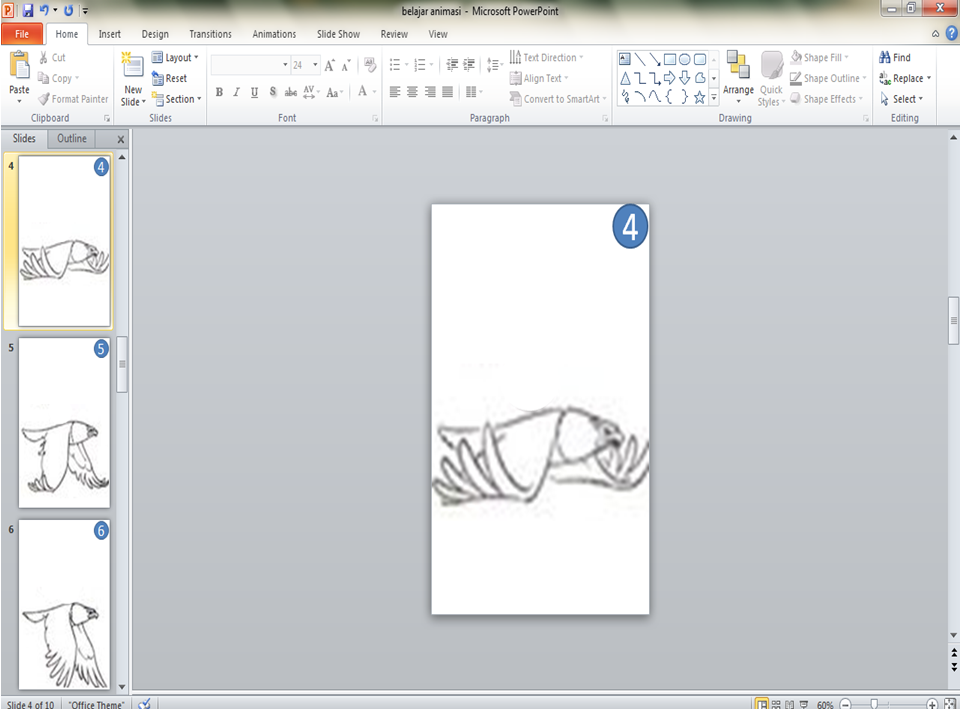
Task: Open Quick Styles gallery
Action: 771,79
